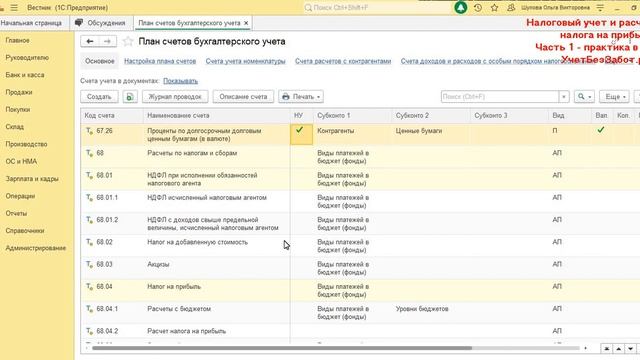This screenshot has width=640, height=360.
Task: Click the Описание счета button
Action: coord(243,97)
